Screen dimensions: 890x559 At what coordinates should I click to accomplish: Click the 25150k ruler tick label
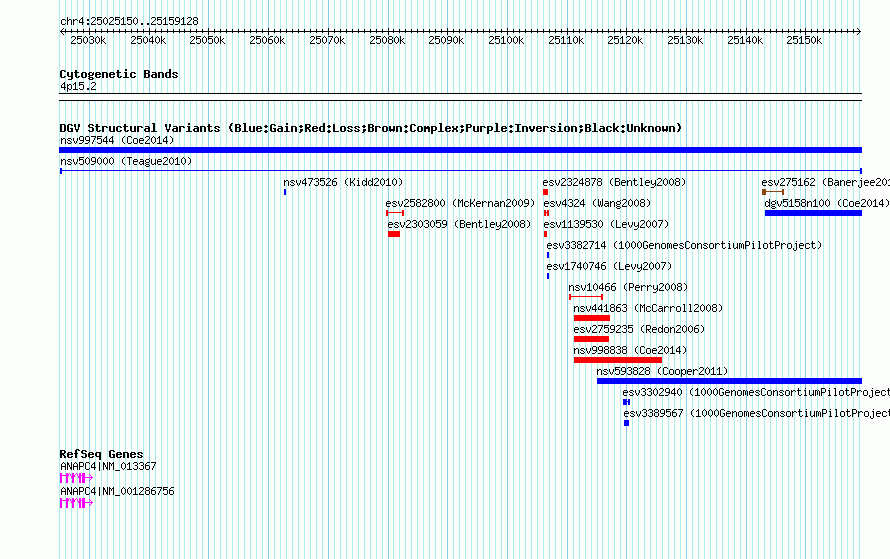(804, 40)
